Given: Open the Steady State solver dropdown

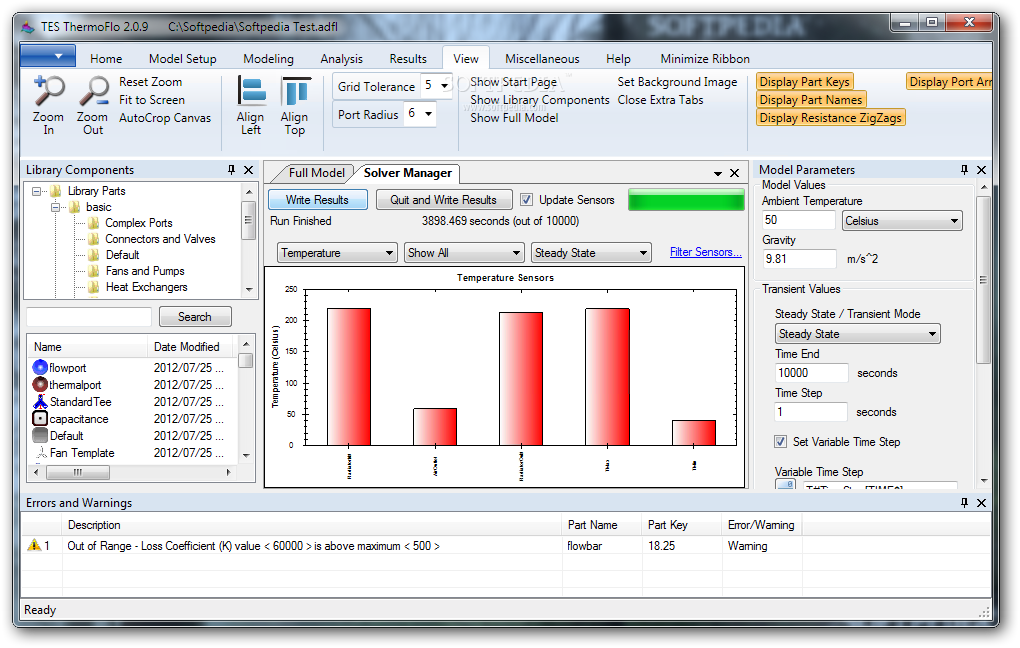Looking at the screenshot, I should (x=591, y=252).
